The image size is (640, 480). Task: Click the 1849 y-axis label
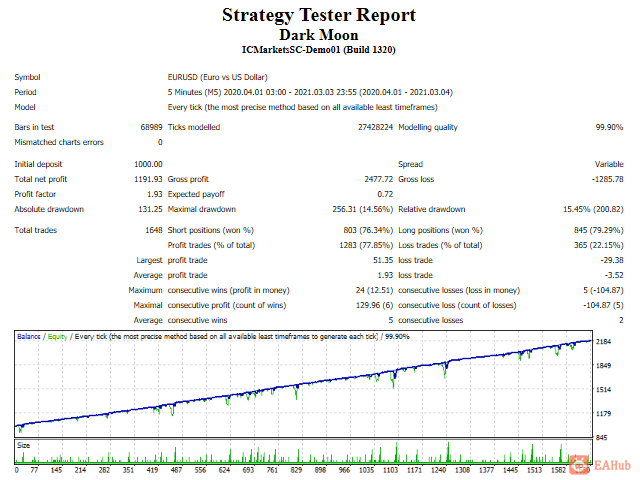[603, 366]
